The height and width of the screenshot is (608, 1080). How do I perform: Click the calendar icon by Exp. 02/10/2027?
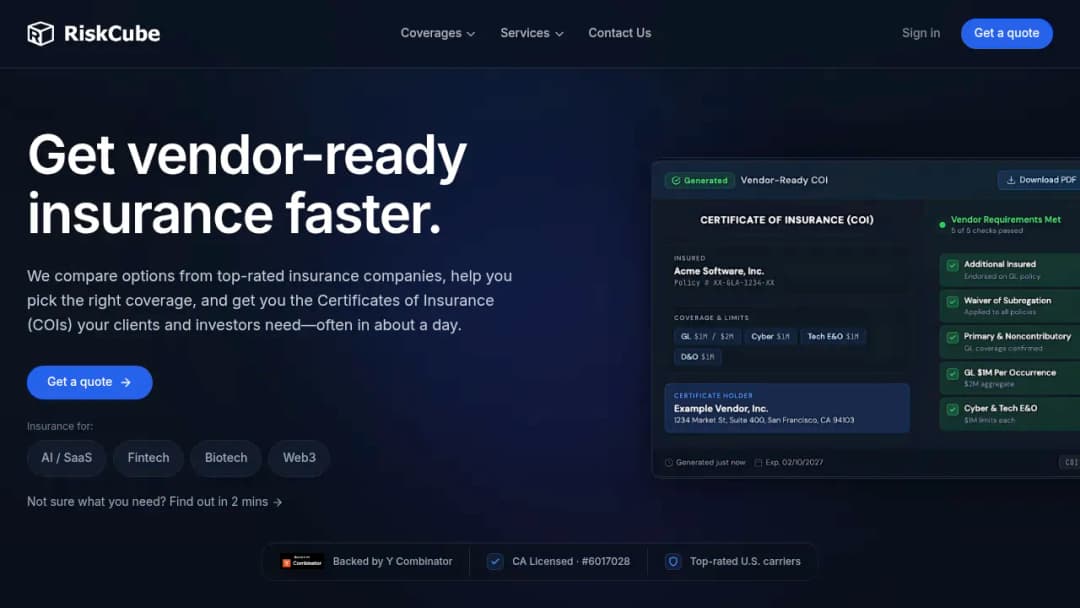(x=758, y=463)
